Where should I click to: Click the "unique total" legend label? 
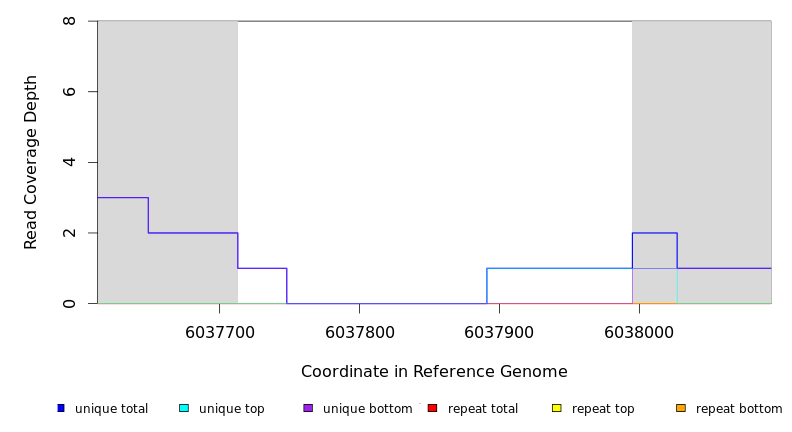pos(111,409)
